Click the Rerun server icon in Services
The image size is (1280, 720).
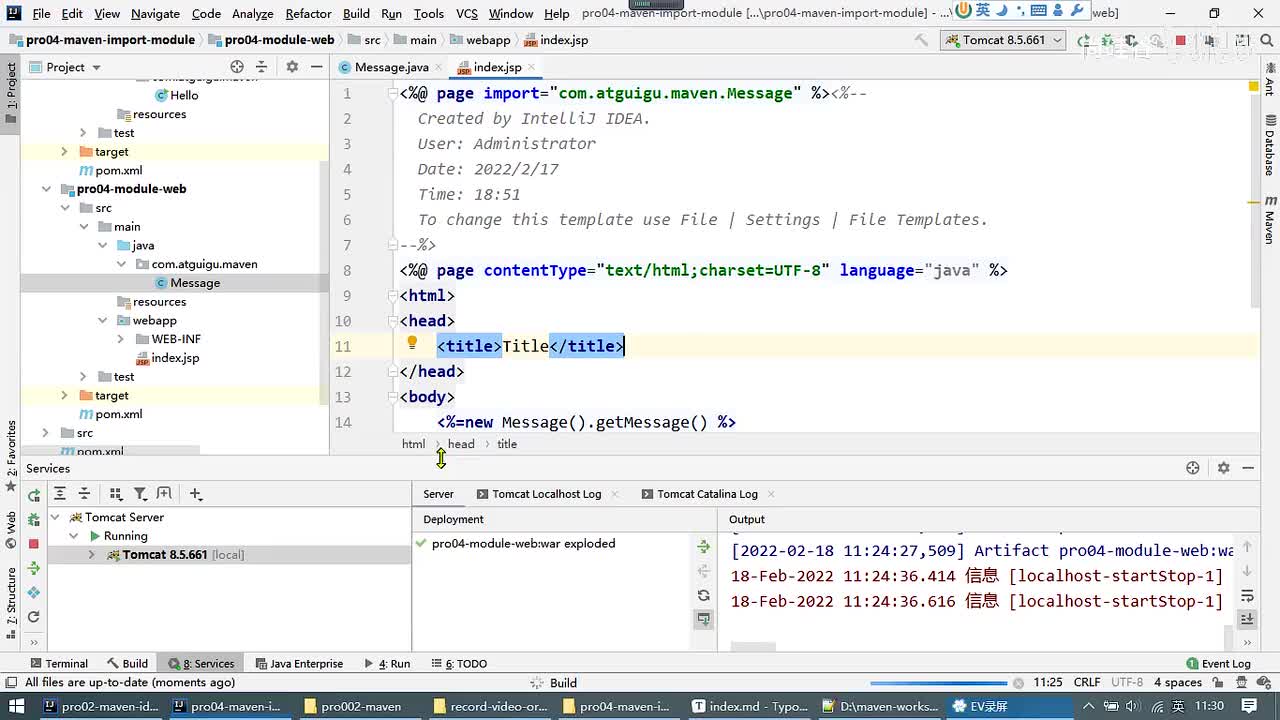click(x=33, y=495)
